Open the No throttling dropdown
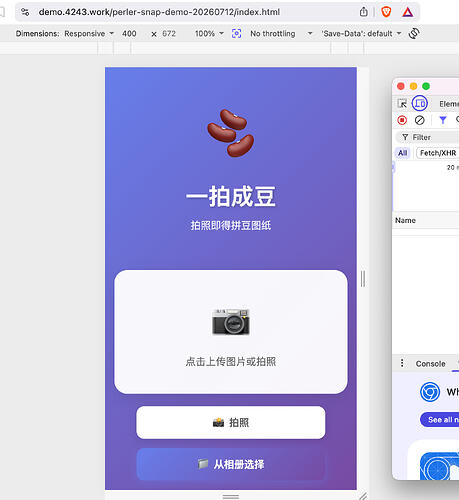Screen dimensions: 459x500 (x=281, y=34)
